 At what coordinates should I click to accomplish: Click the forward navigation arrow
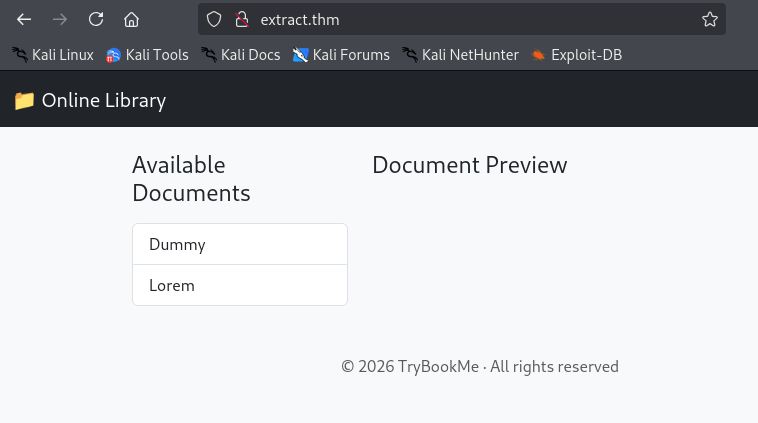[60, 19]
